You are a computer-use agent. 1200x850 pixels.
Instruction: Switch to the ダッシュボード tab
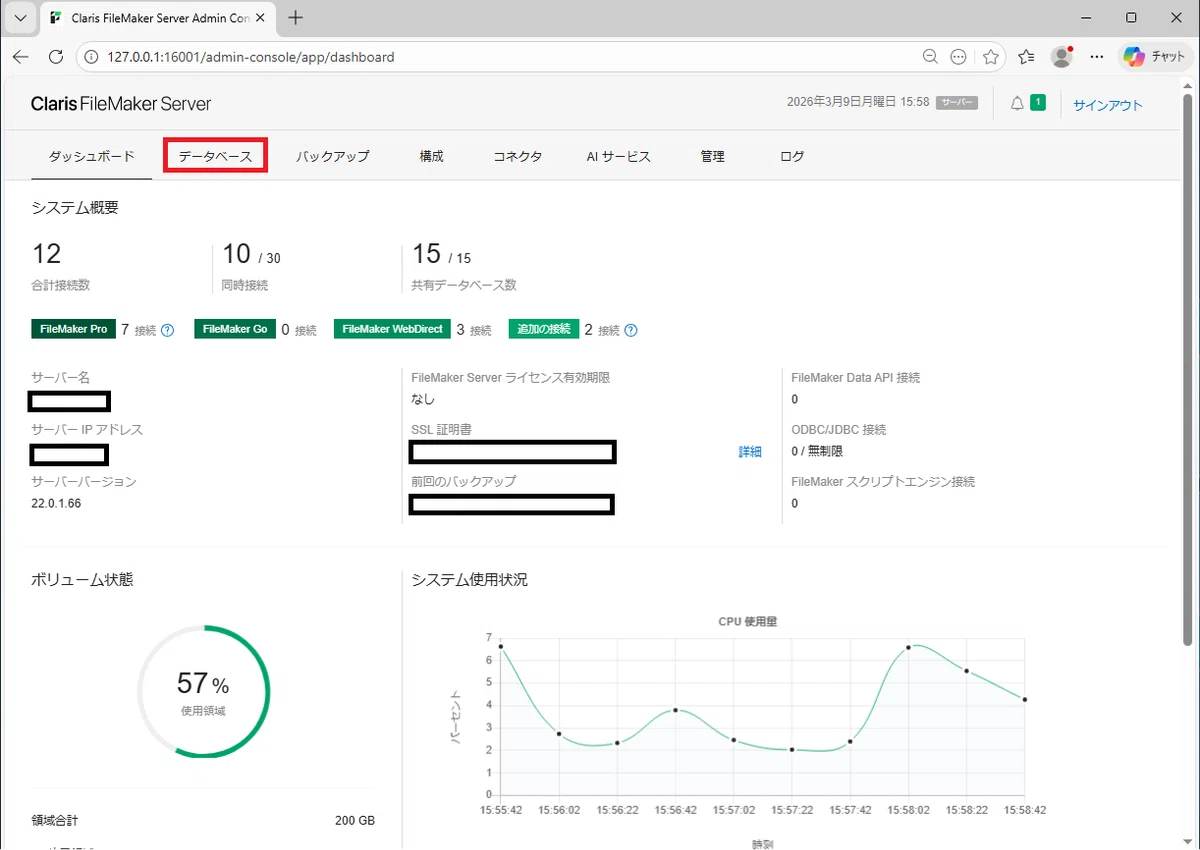(x=92, y=156)
